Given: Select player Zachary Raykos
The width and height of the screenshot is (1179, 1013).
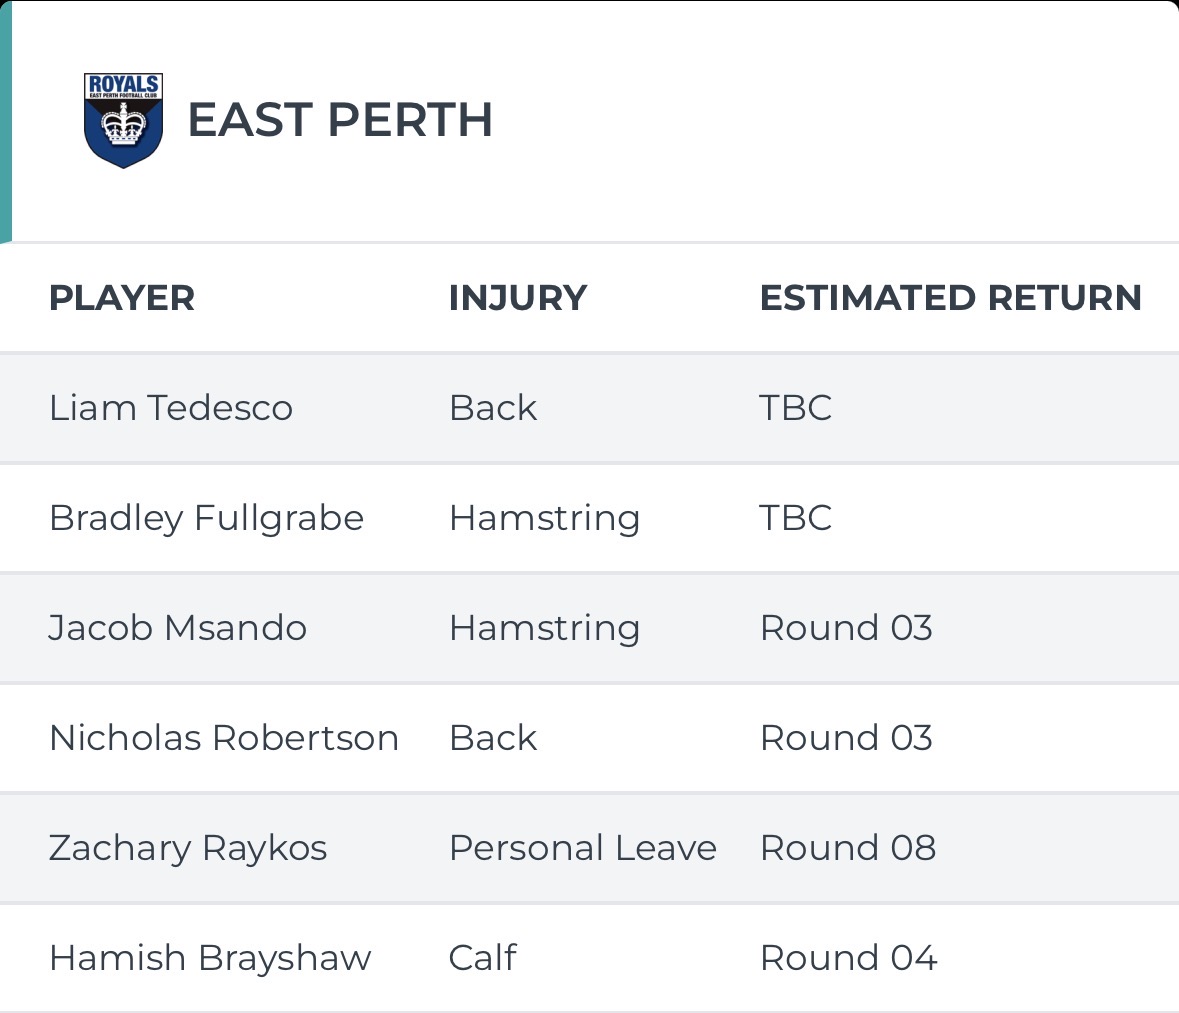Looking at the screenshot, I should (x=188, y=848).
